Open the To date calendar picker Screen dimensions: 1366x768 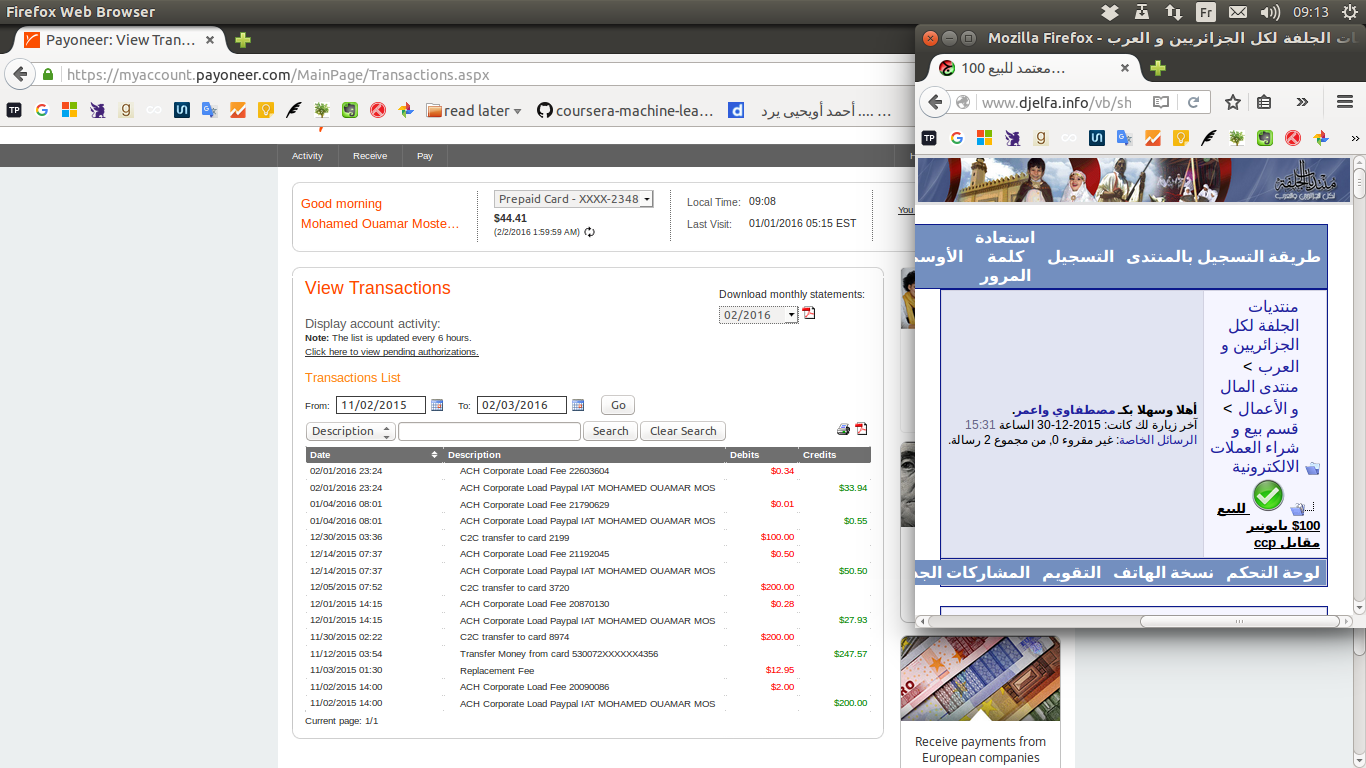577,405
